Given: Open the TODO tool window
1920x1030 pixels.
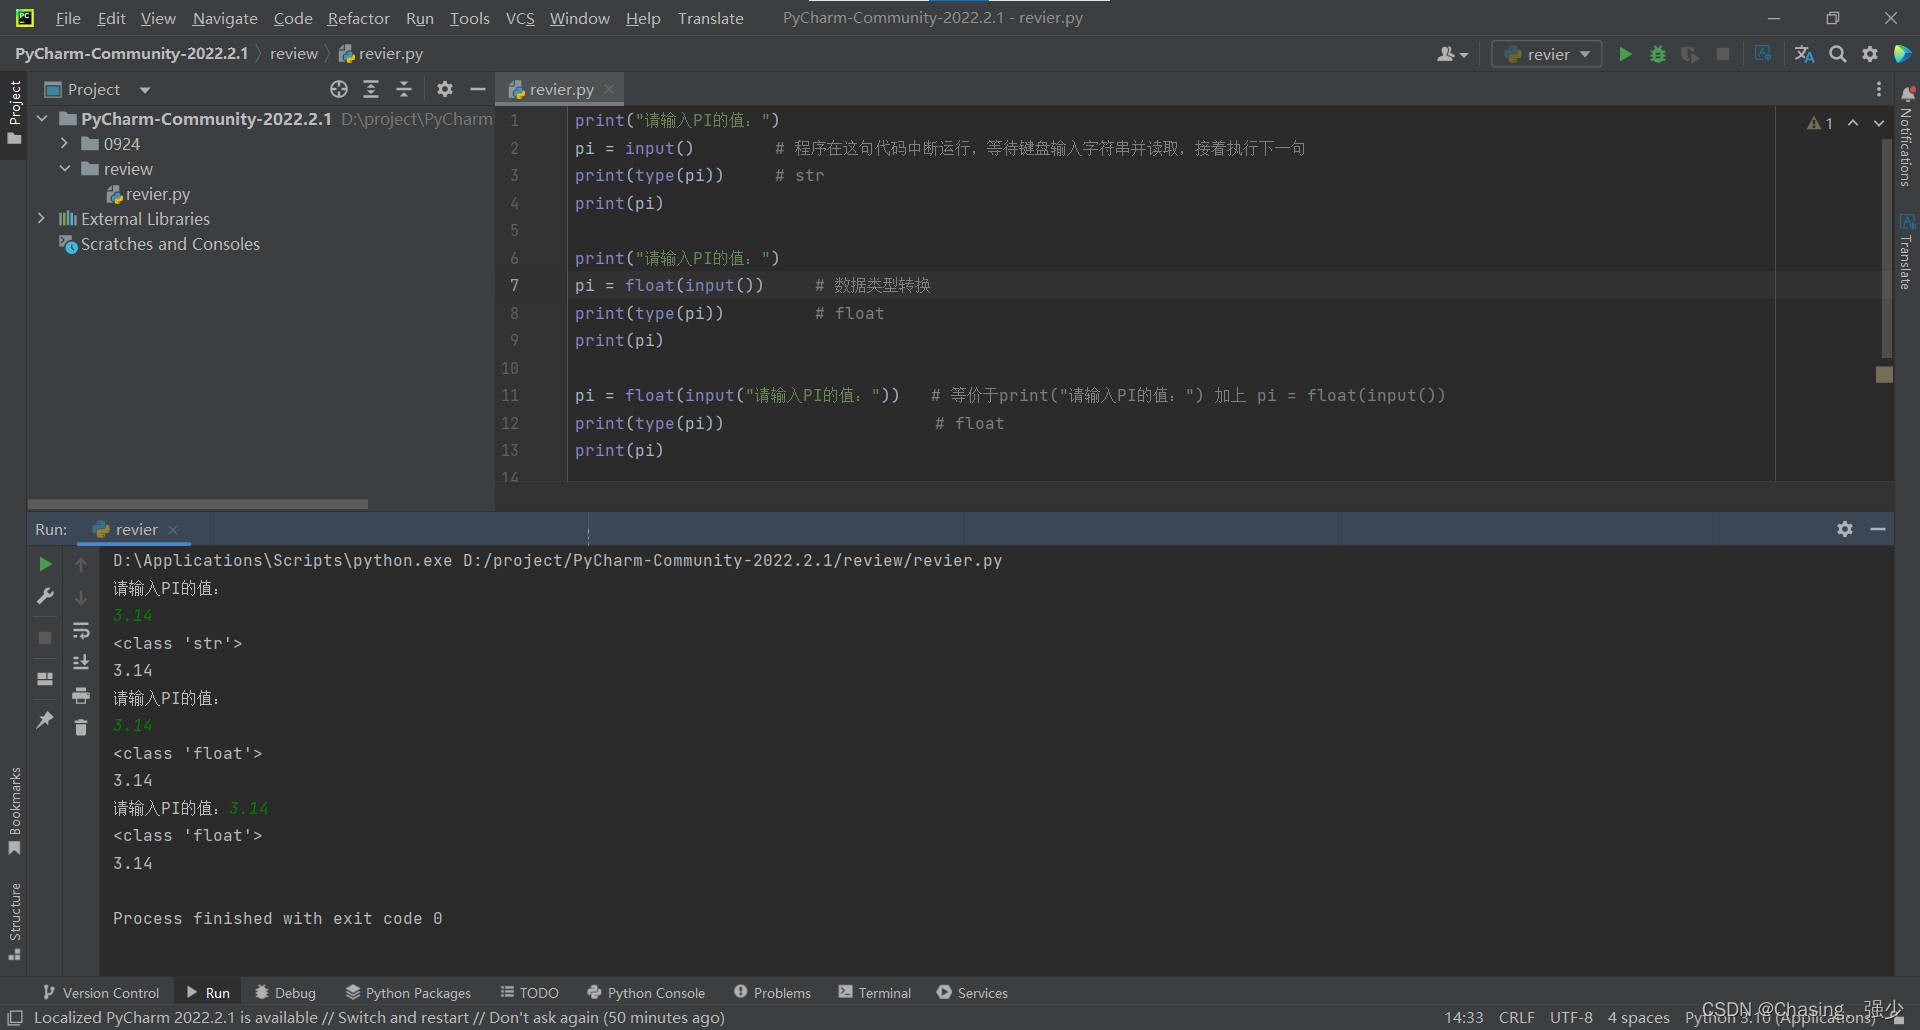Looking at the screenshot, I should point(530,992).
